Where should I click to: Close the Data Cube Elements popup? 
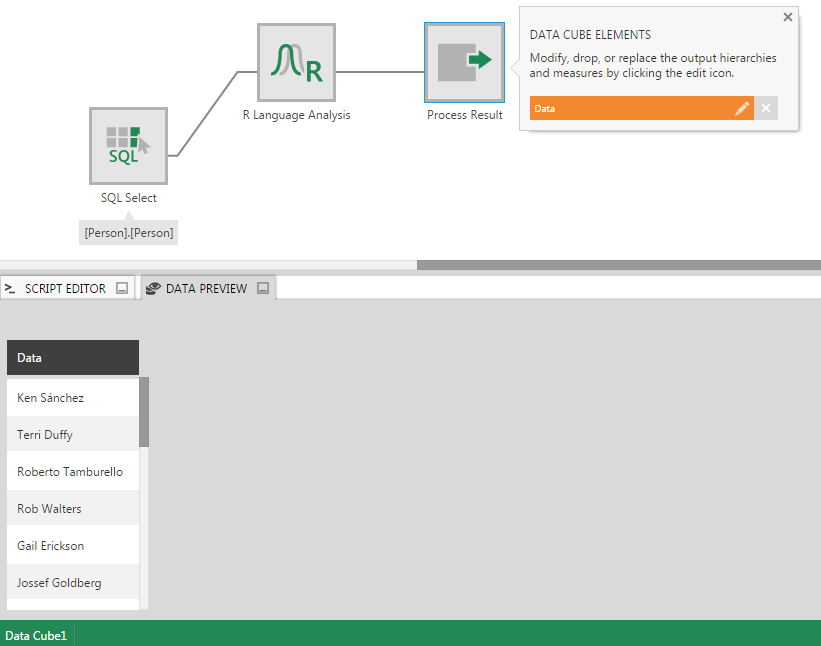pos(787,17)
